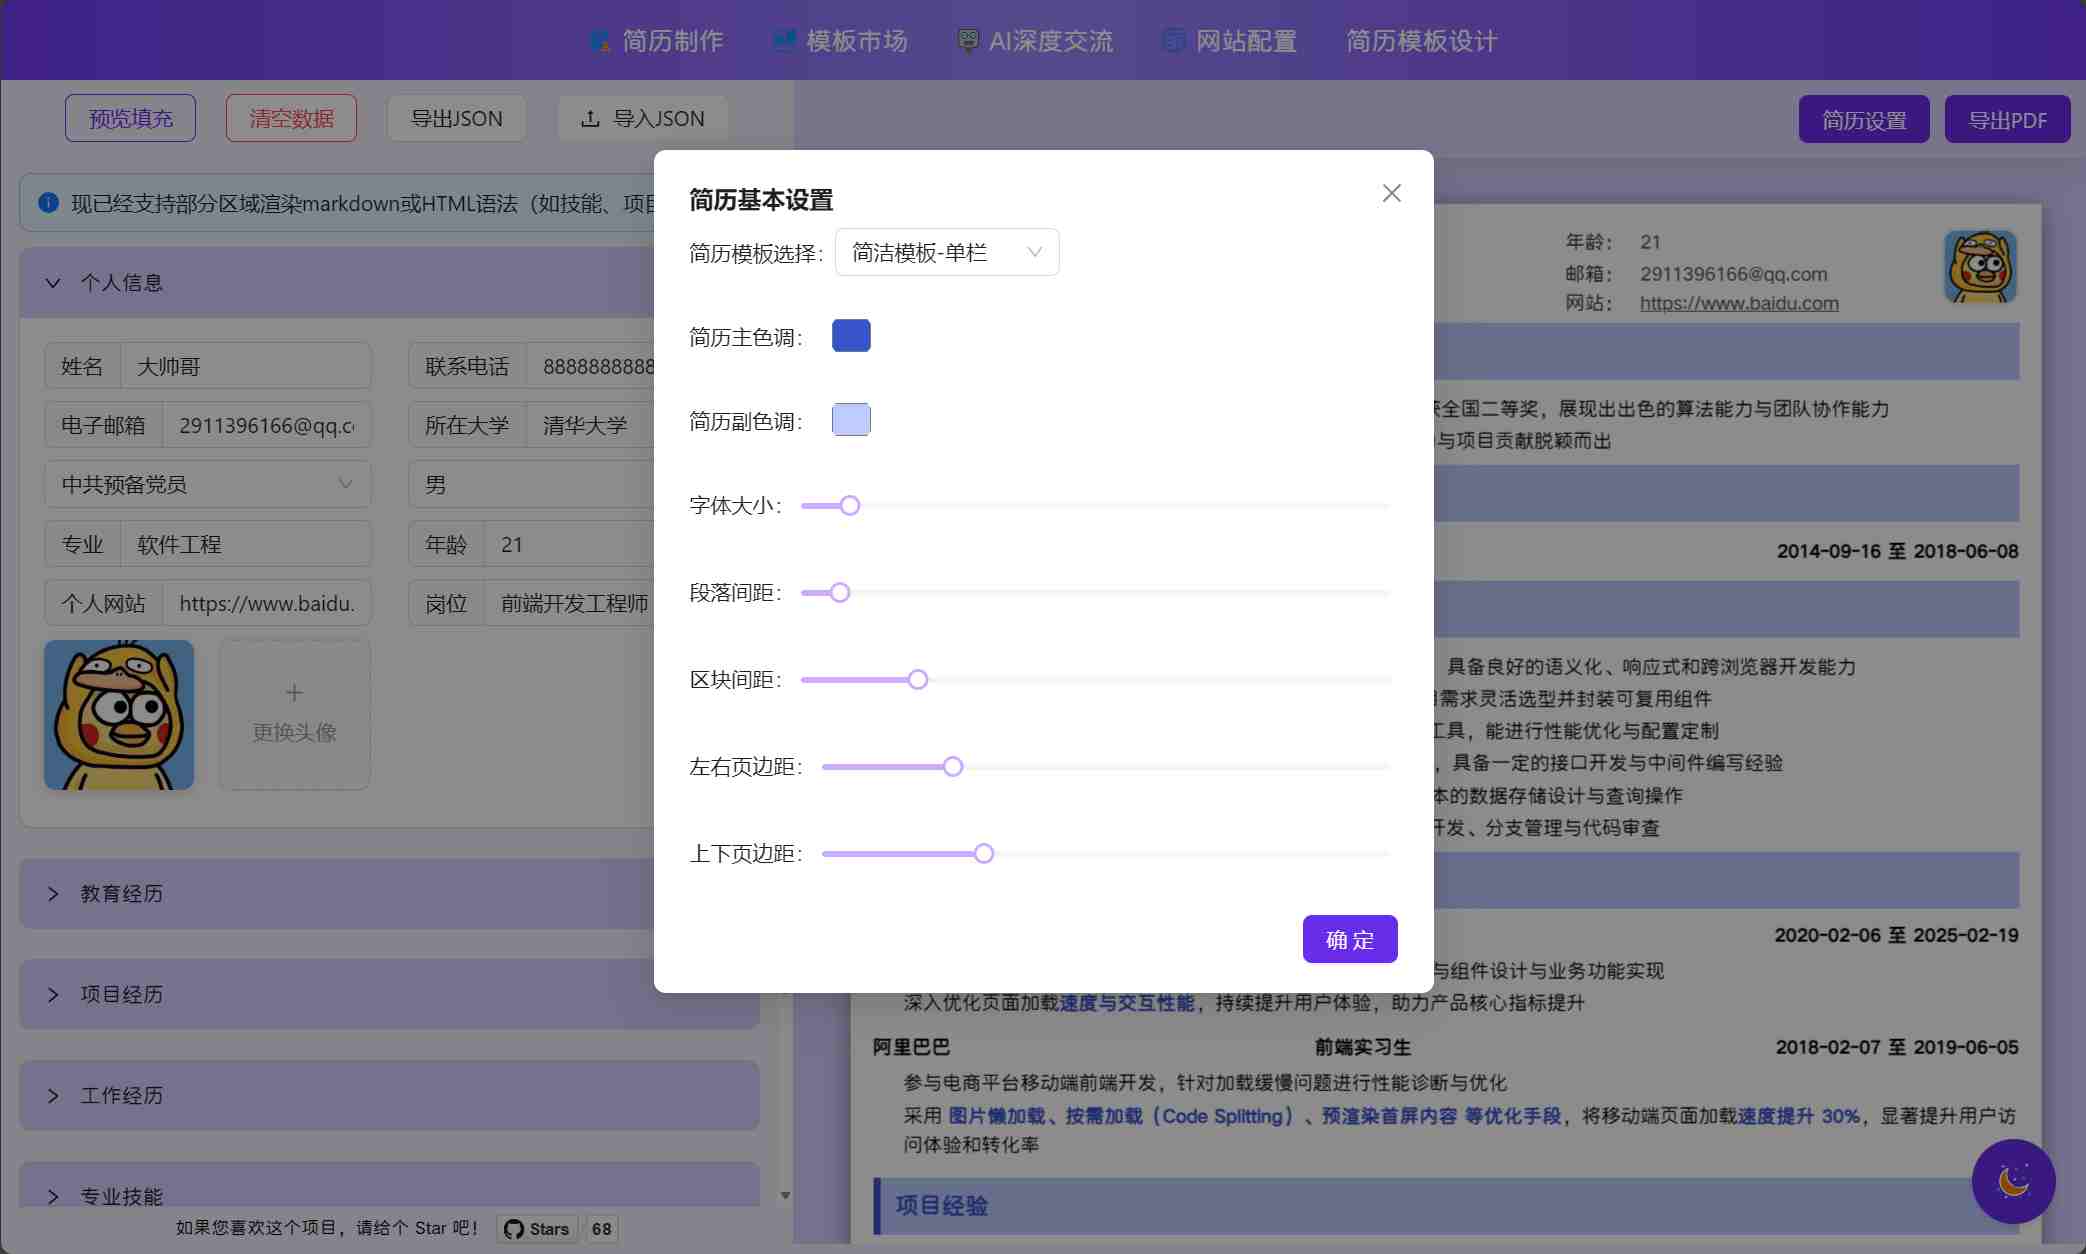Image resolution: width=2086 pixels, height=1254 pixels.
Task: Click the 模板市场 nav icon
Action: (784, 41)
